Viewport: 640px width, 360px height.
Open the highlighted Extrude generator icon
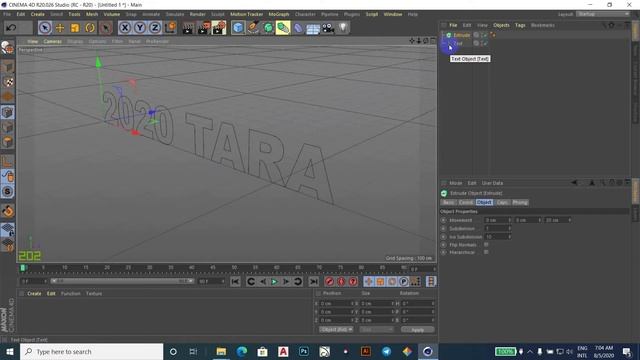(x=283, y=28)
